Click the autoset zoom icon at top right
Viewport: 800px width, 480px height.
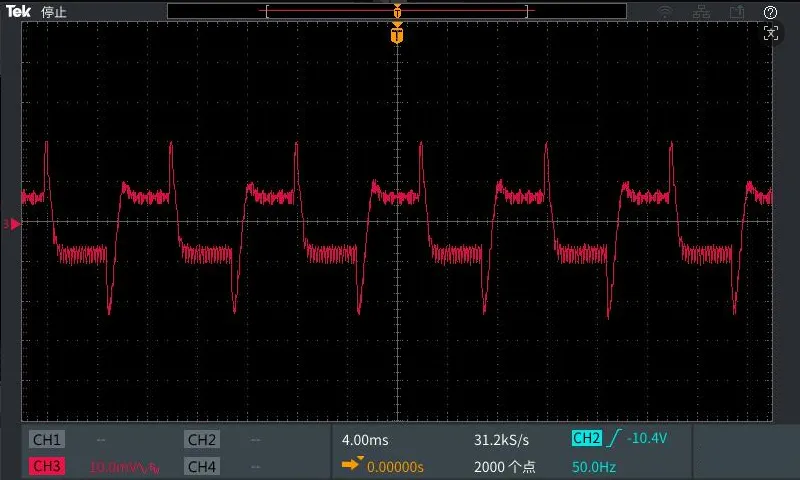(770, 34)
